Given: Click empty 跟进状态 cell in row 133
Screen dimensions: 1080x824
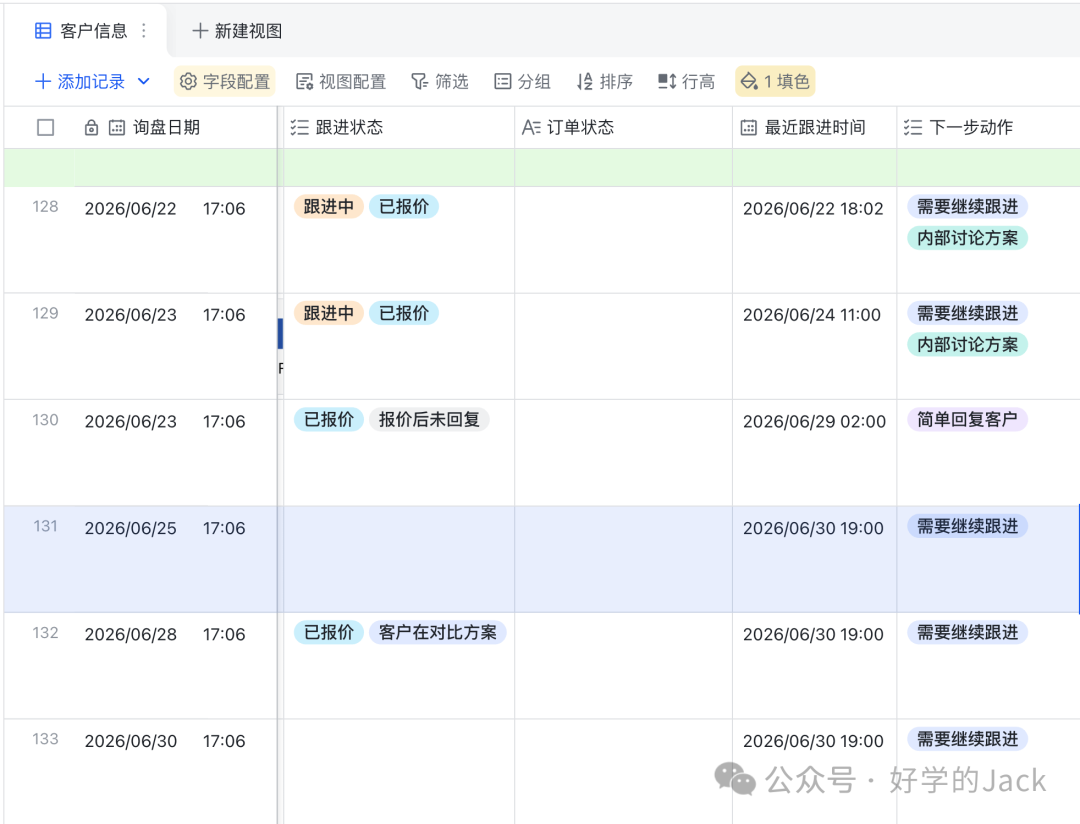Looking at the screenshot, I should pyautogui.click(x=399, y=772).
